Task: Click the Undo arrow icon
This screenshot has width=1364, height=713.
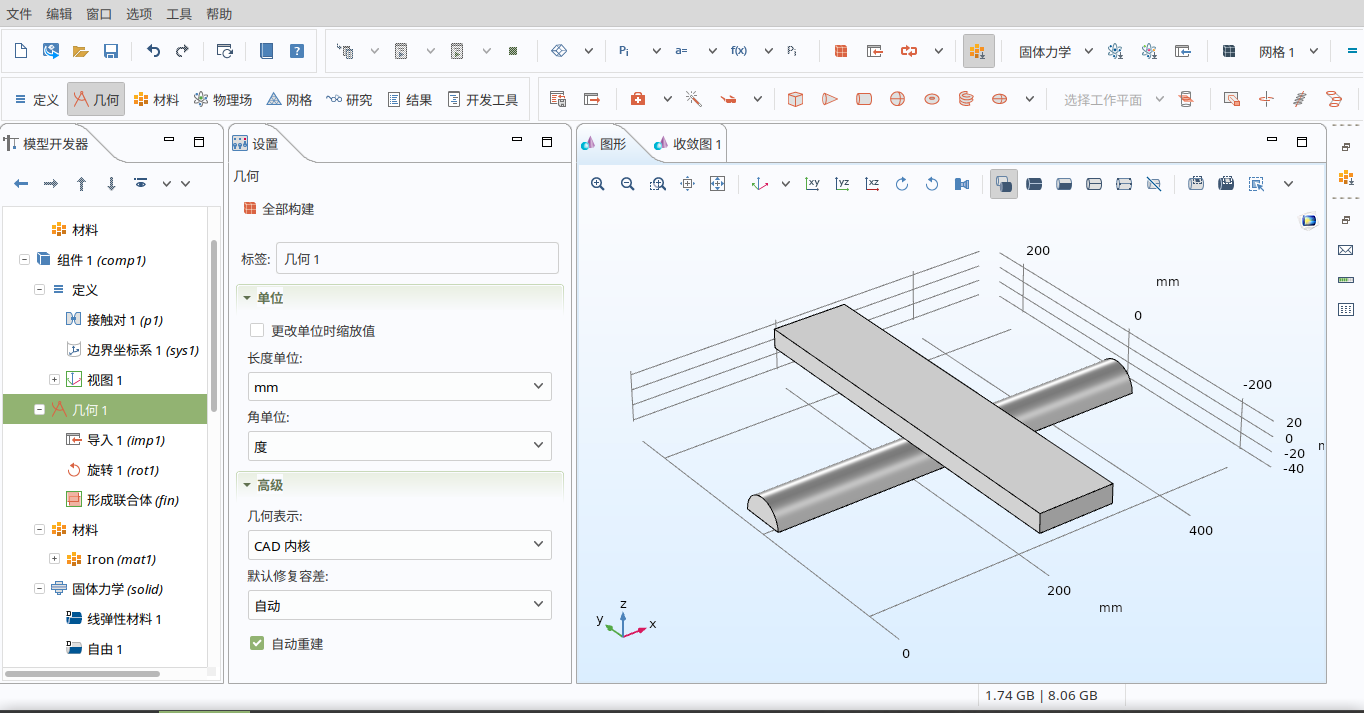Action: coord(153,51)
